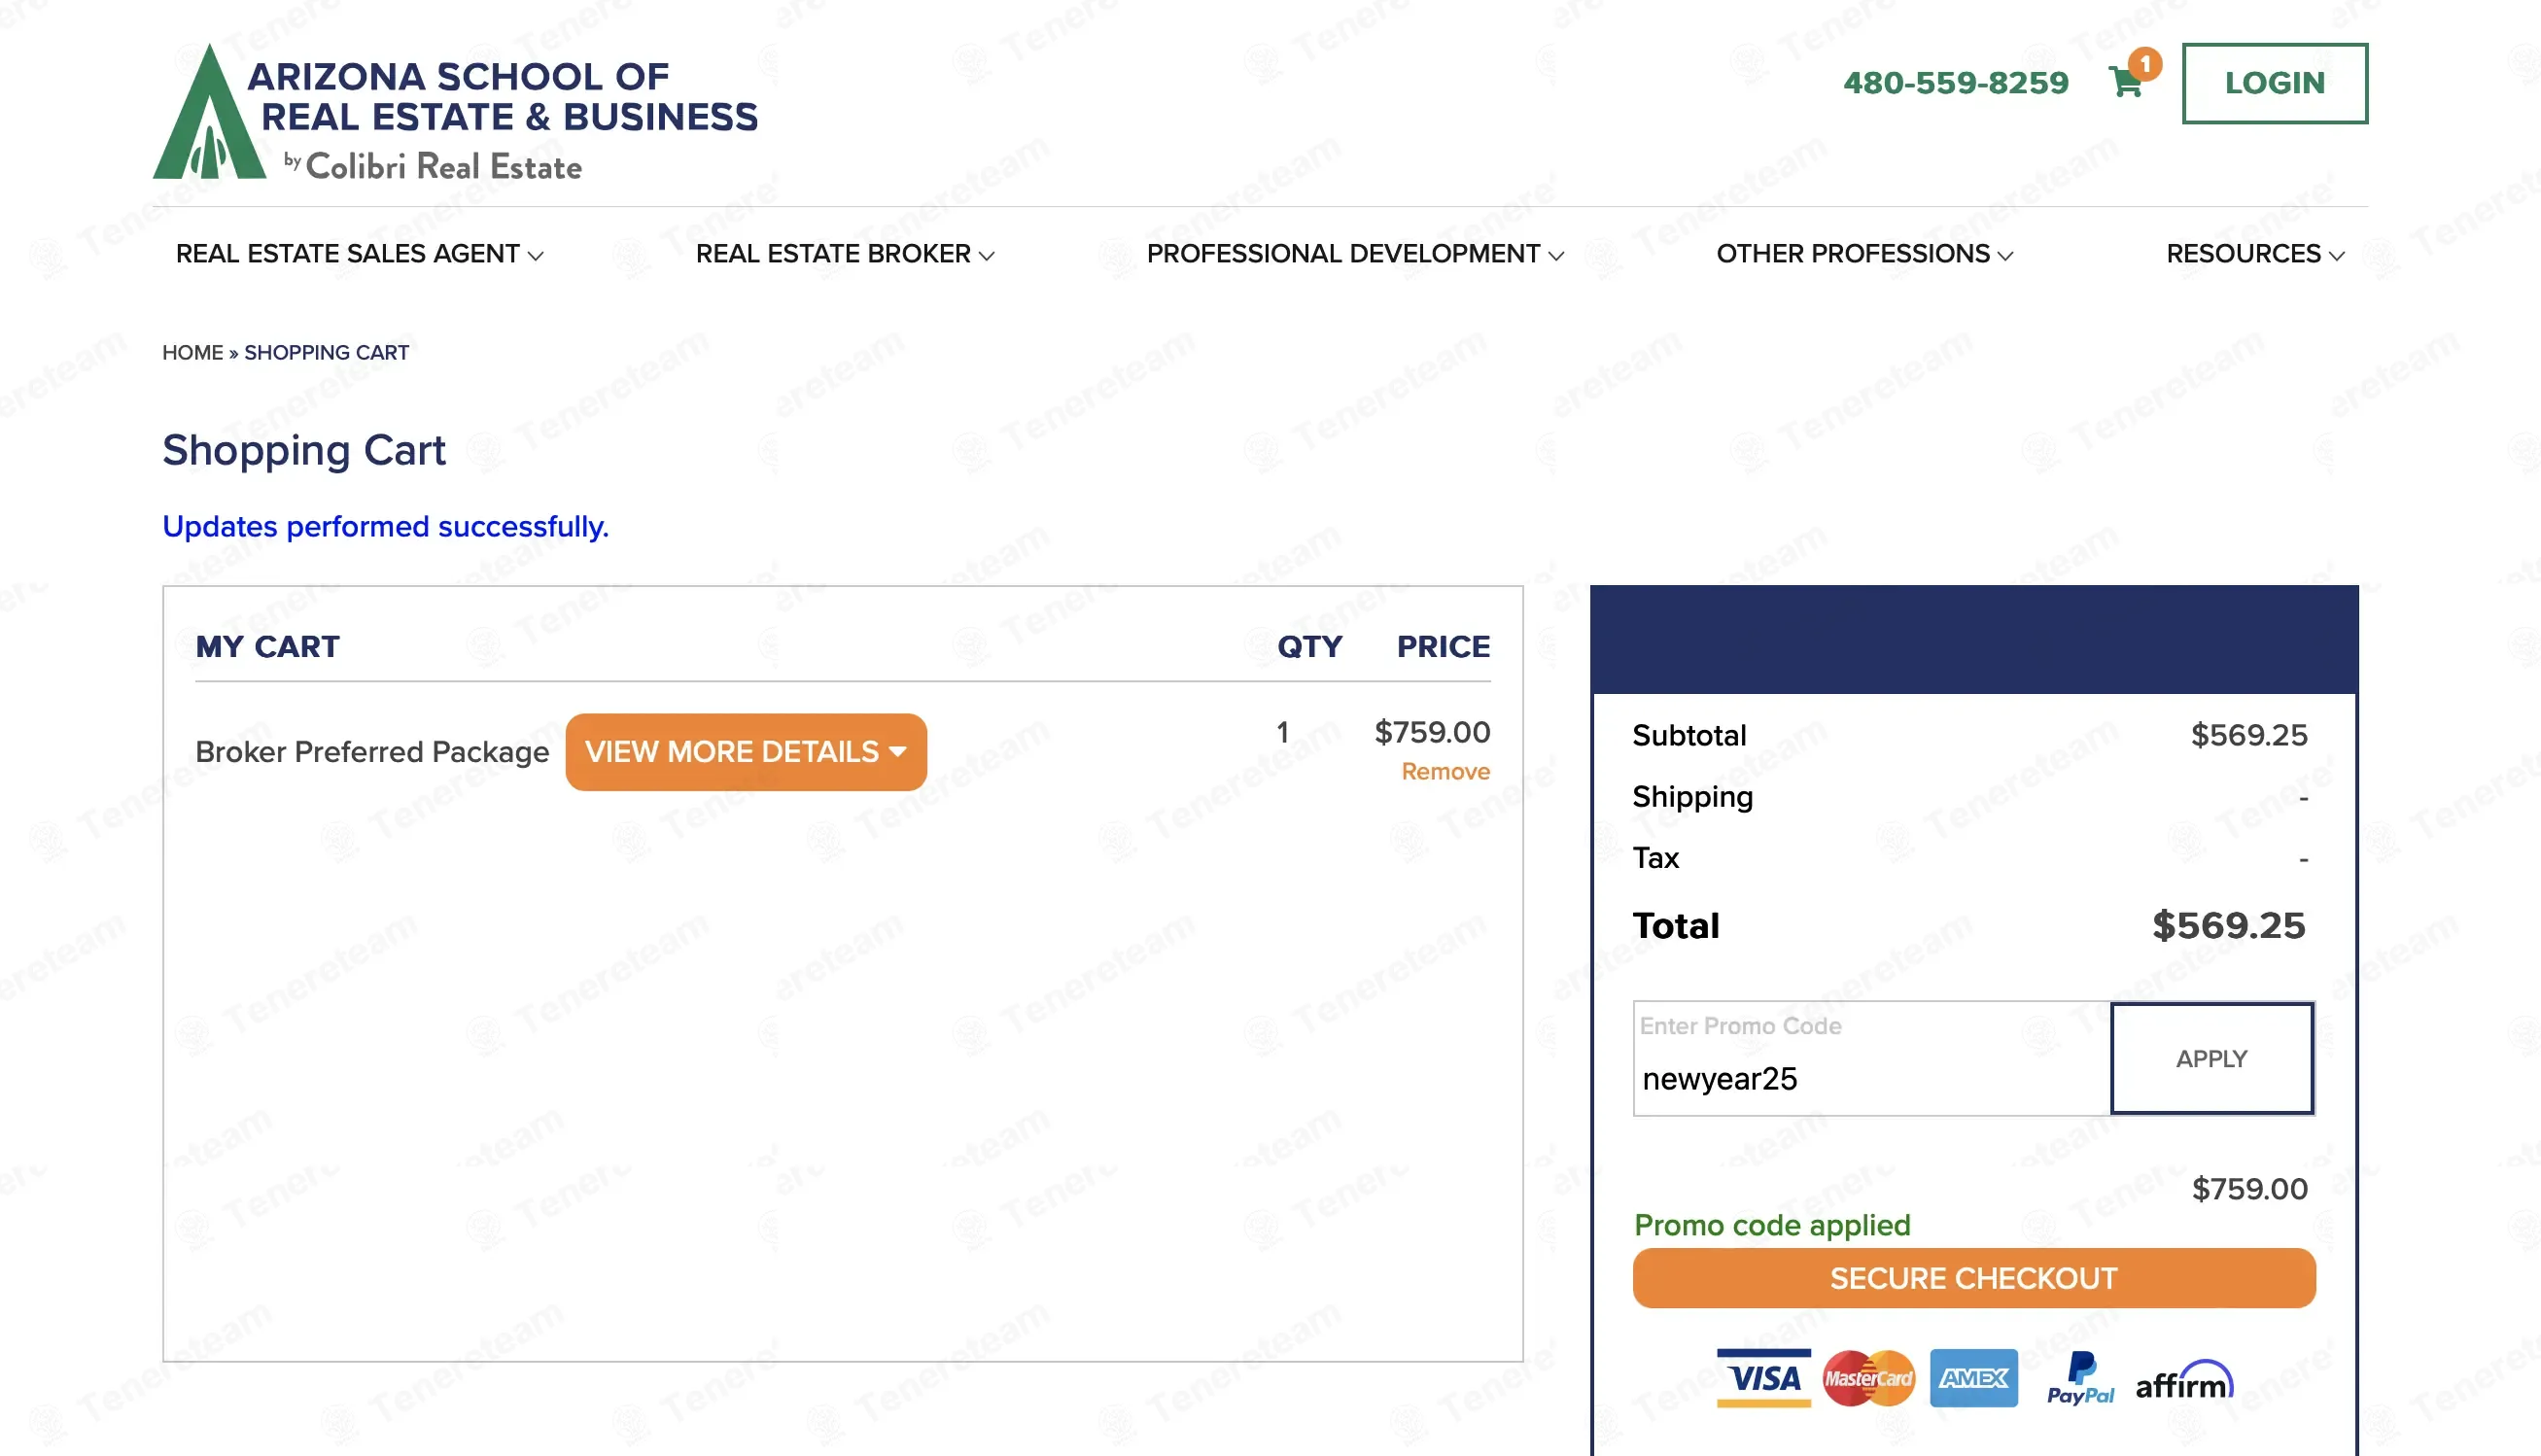This screenshot has width=2541, height=1456.
Task: Open Real Estate Sales Agent menu
Action: click(x=359, y=254)
